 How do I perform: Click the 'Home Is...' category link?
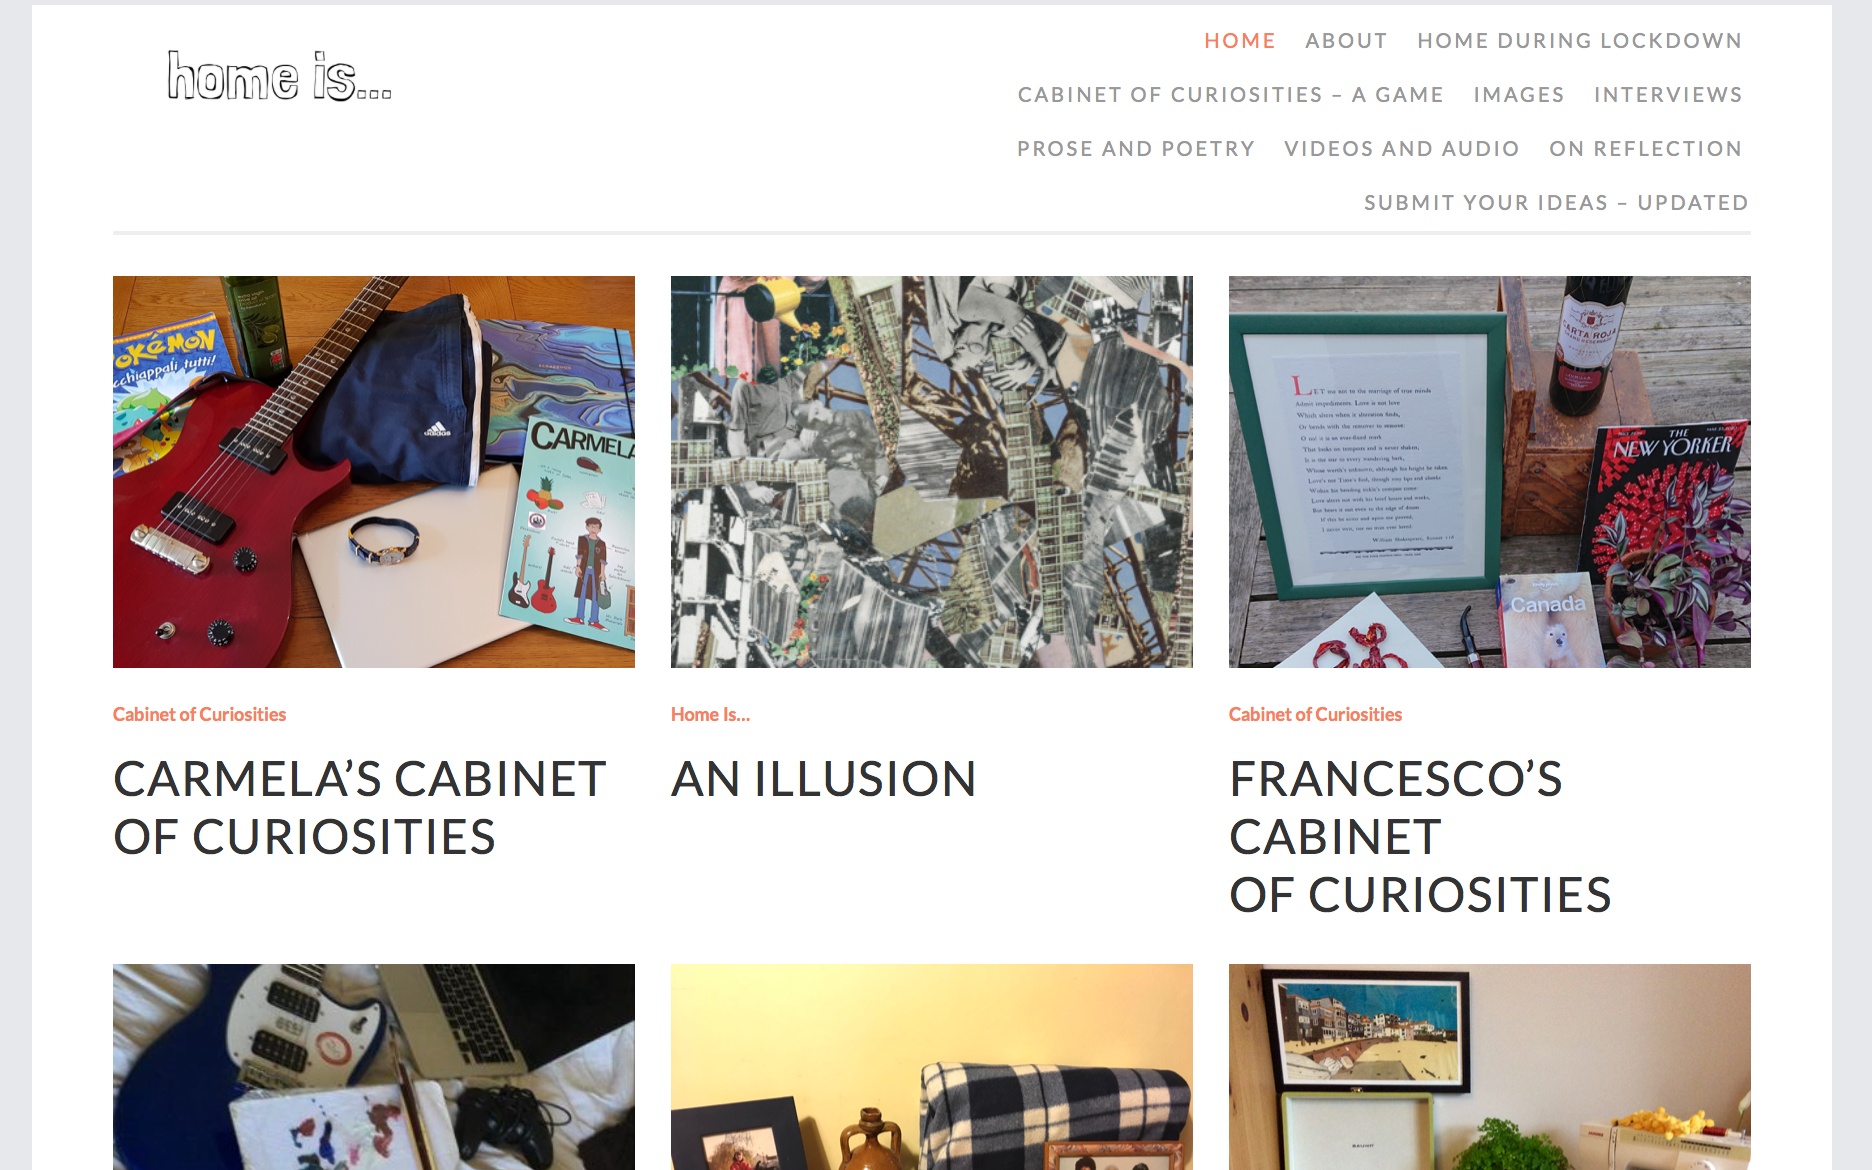tap(710, 714)
